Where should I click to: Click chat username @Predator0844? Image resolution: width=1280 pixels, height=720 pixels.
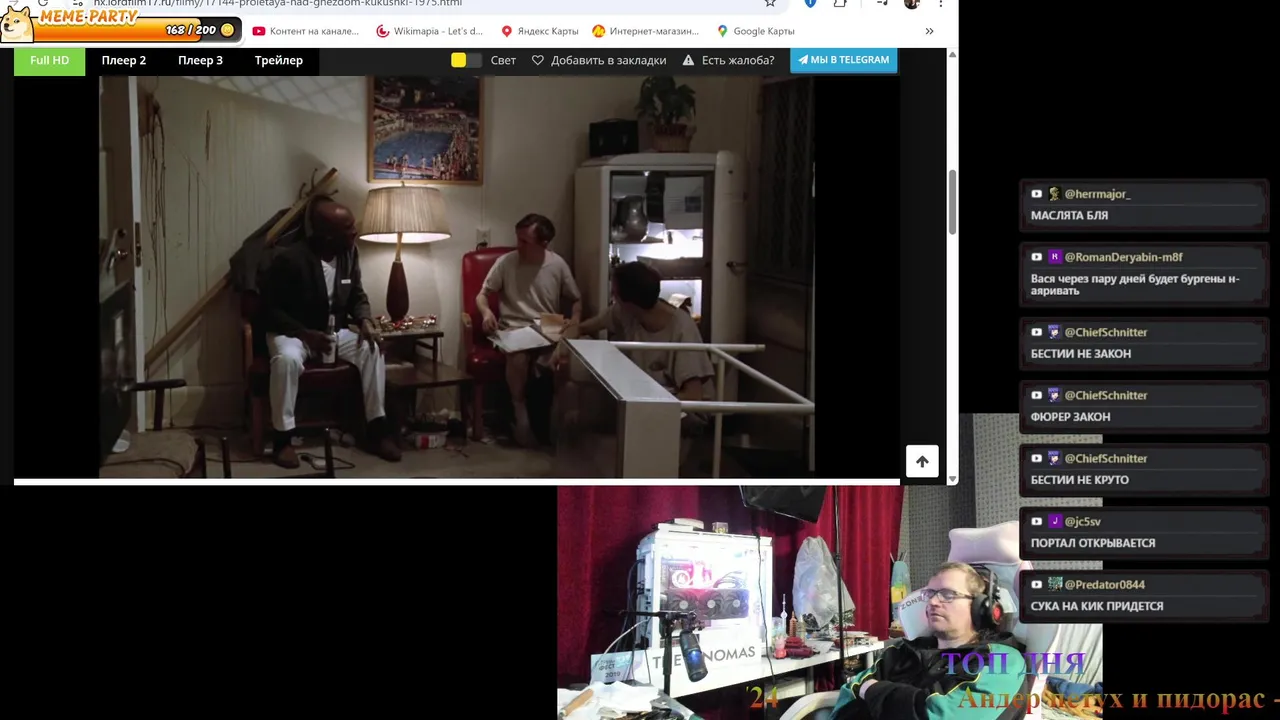coord(1104,585)
